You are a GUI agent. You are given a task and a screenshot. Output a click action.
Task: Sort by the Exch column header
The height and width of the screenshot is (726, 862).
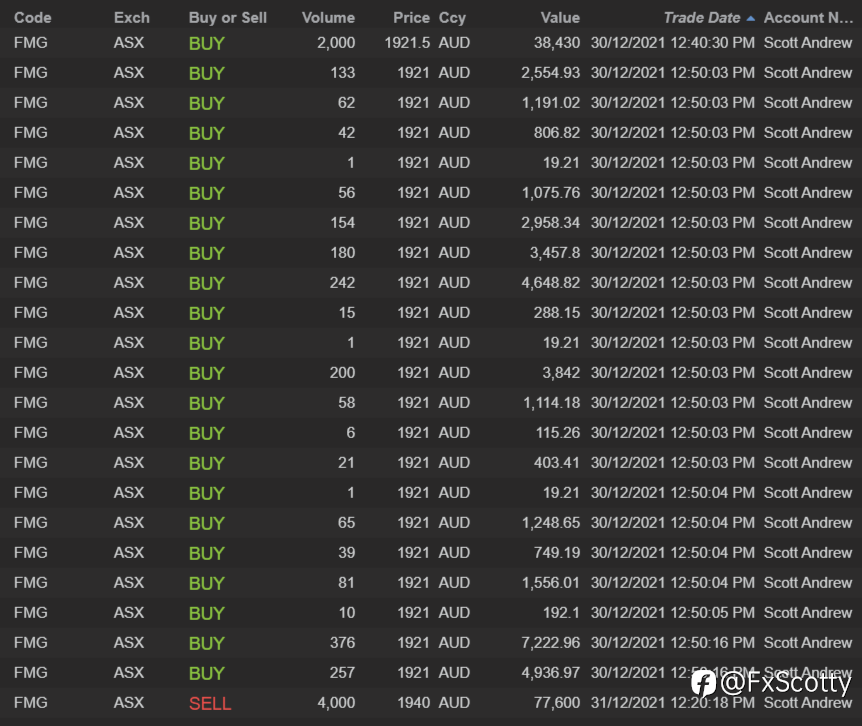[131, 18]
